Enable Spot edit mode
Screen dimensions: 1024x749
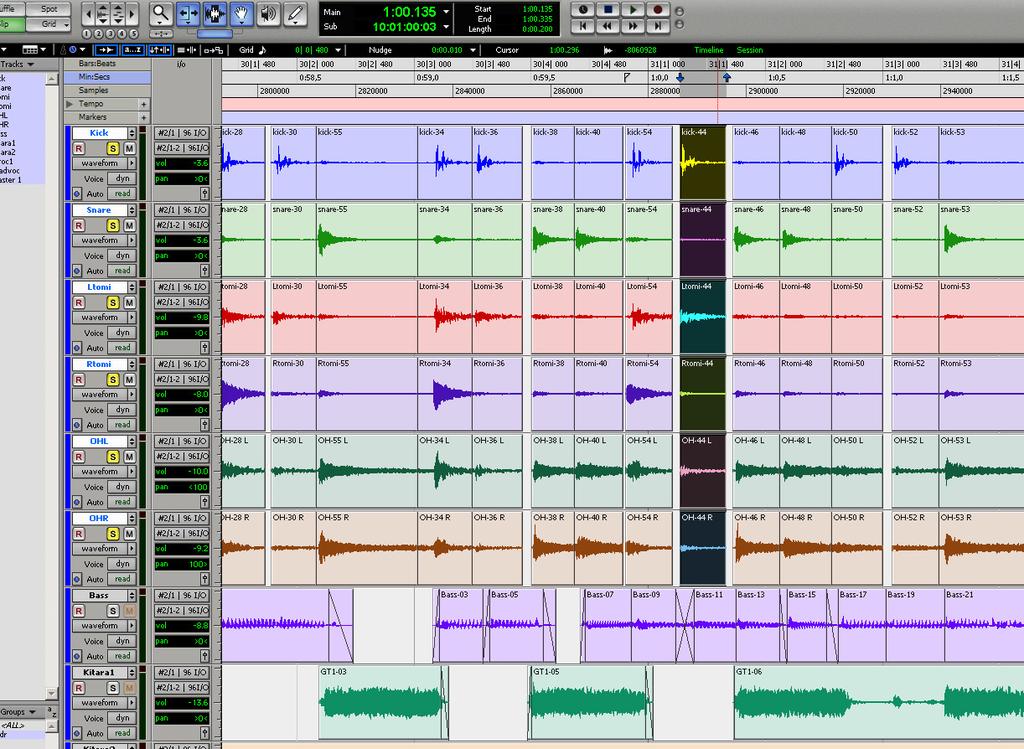48,8
